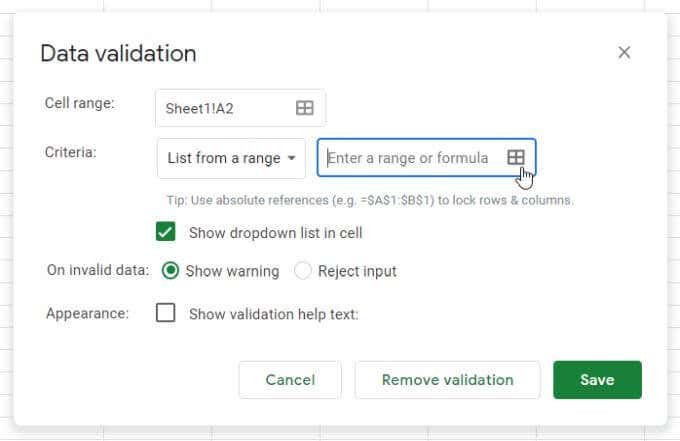This screenshot has width=680, height=441.
Task: Select the Show warning radio button
Action: pos(170,271)
